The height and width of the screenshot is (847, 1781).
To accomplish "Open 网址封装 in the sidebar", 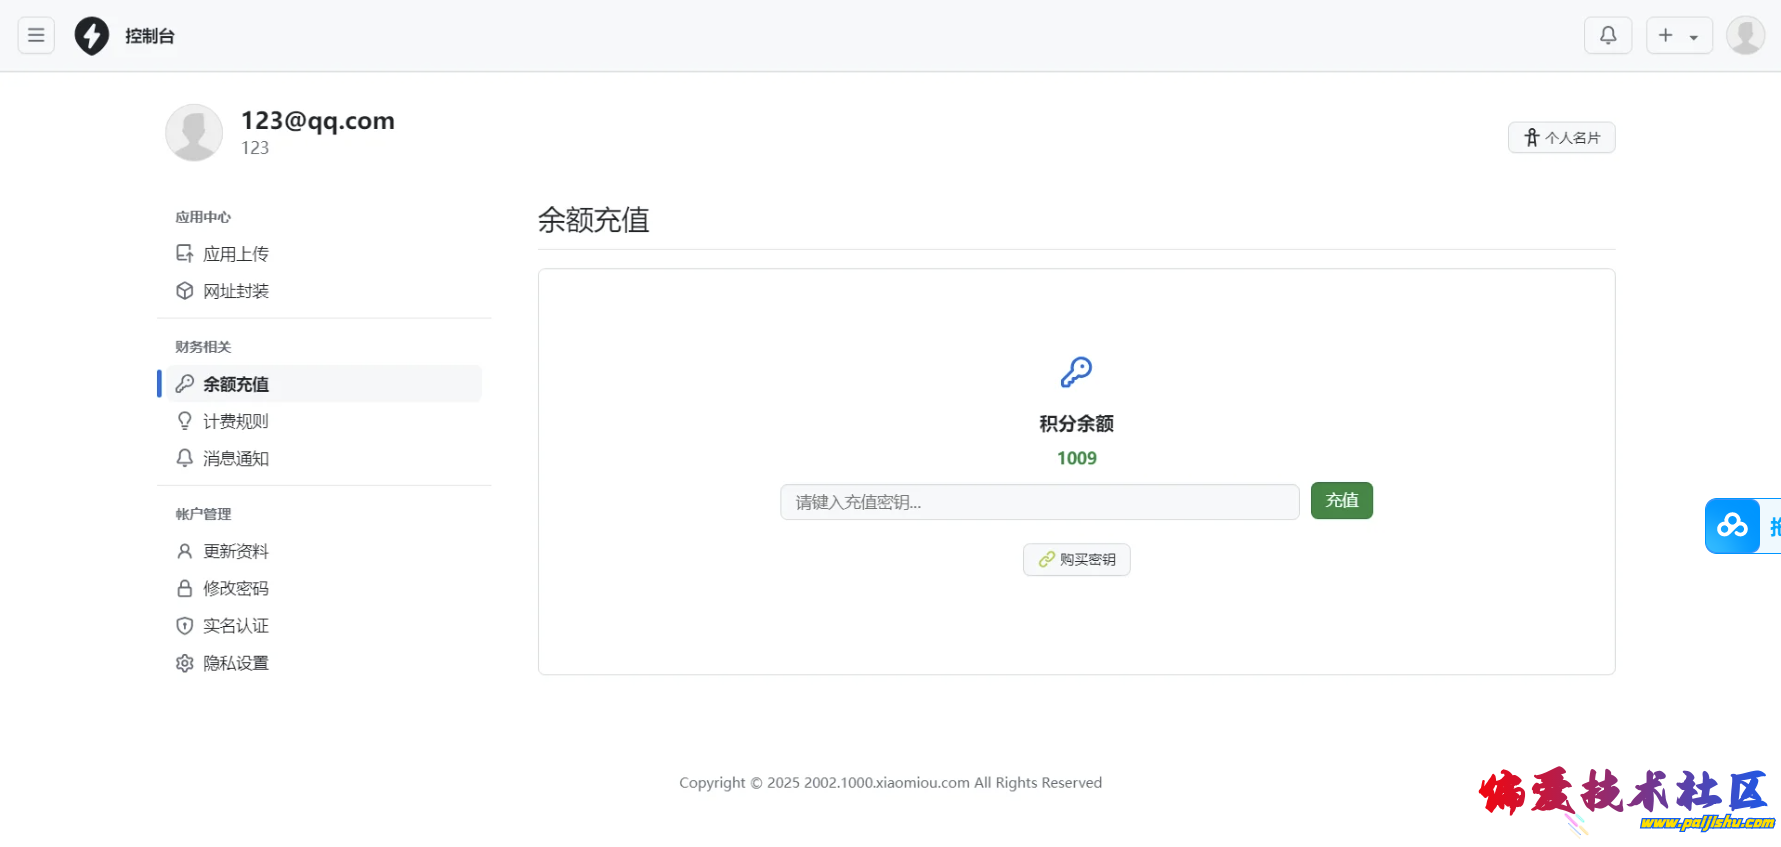I will 235,291.
